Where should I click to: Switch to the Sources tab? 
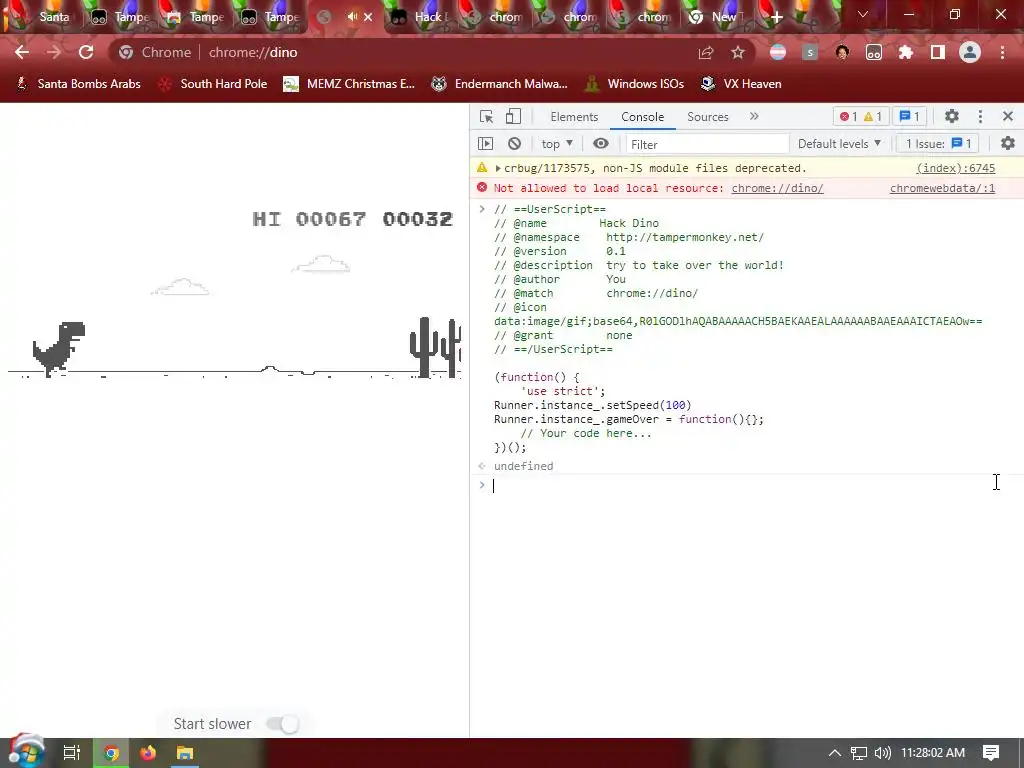coord(707,117)
